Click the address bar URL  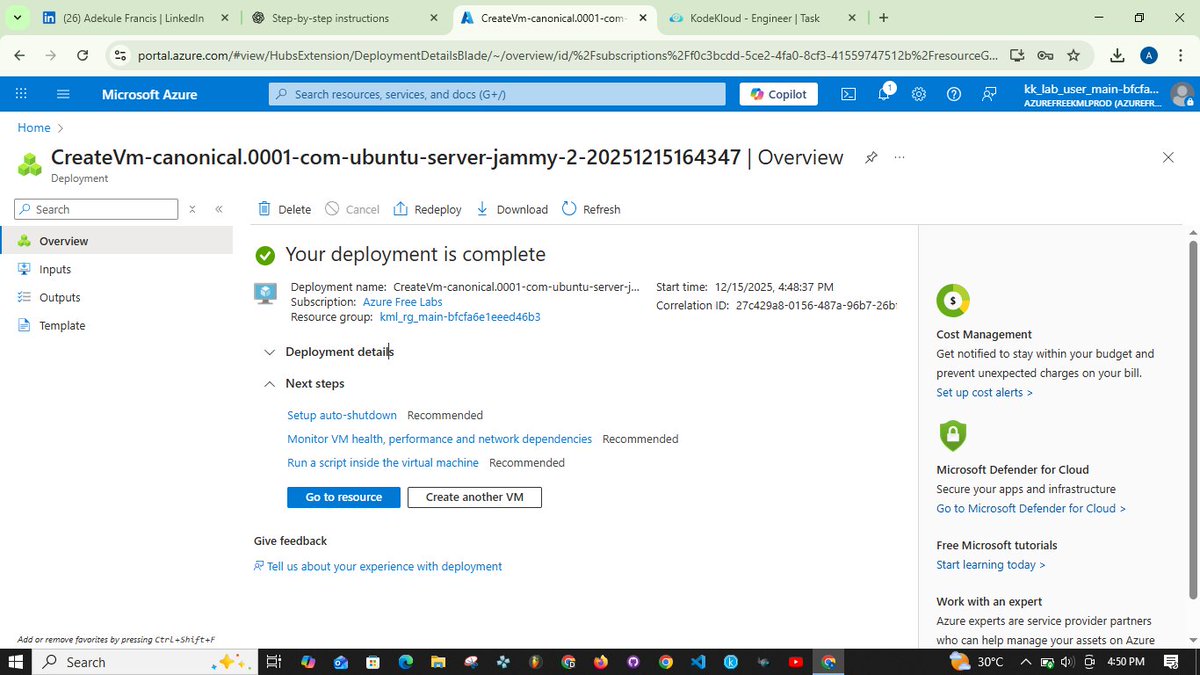567,56
